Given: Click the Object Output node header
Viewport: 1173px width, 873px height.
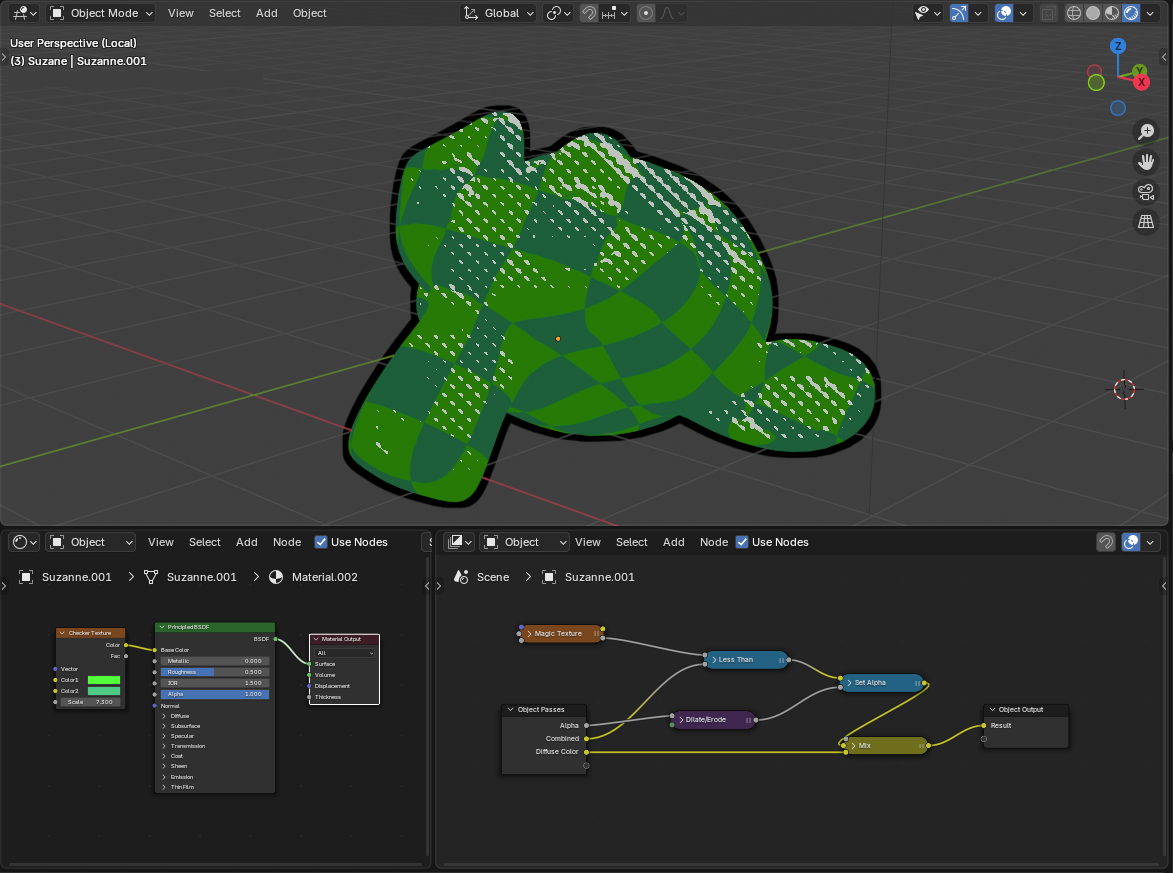Looking at the screenshot, I should (1025, 709).
